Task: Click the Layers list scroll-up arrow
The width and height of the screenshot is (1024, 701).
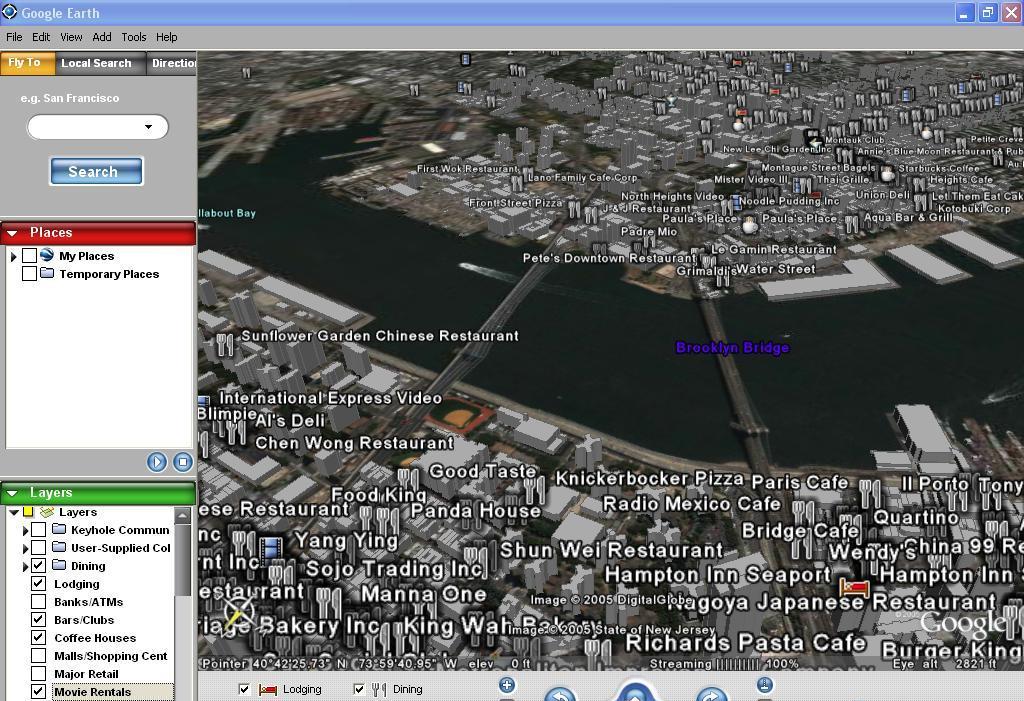Action: (183, 516)
